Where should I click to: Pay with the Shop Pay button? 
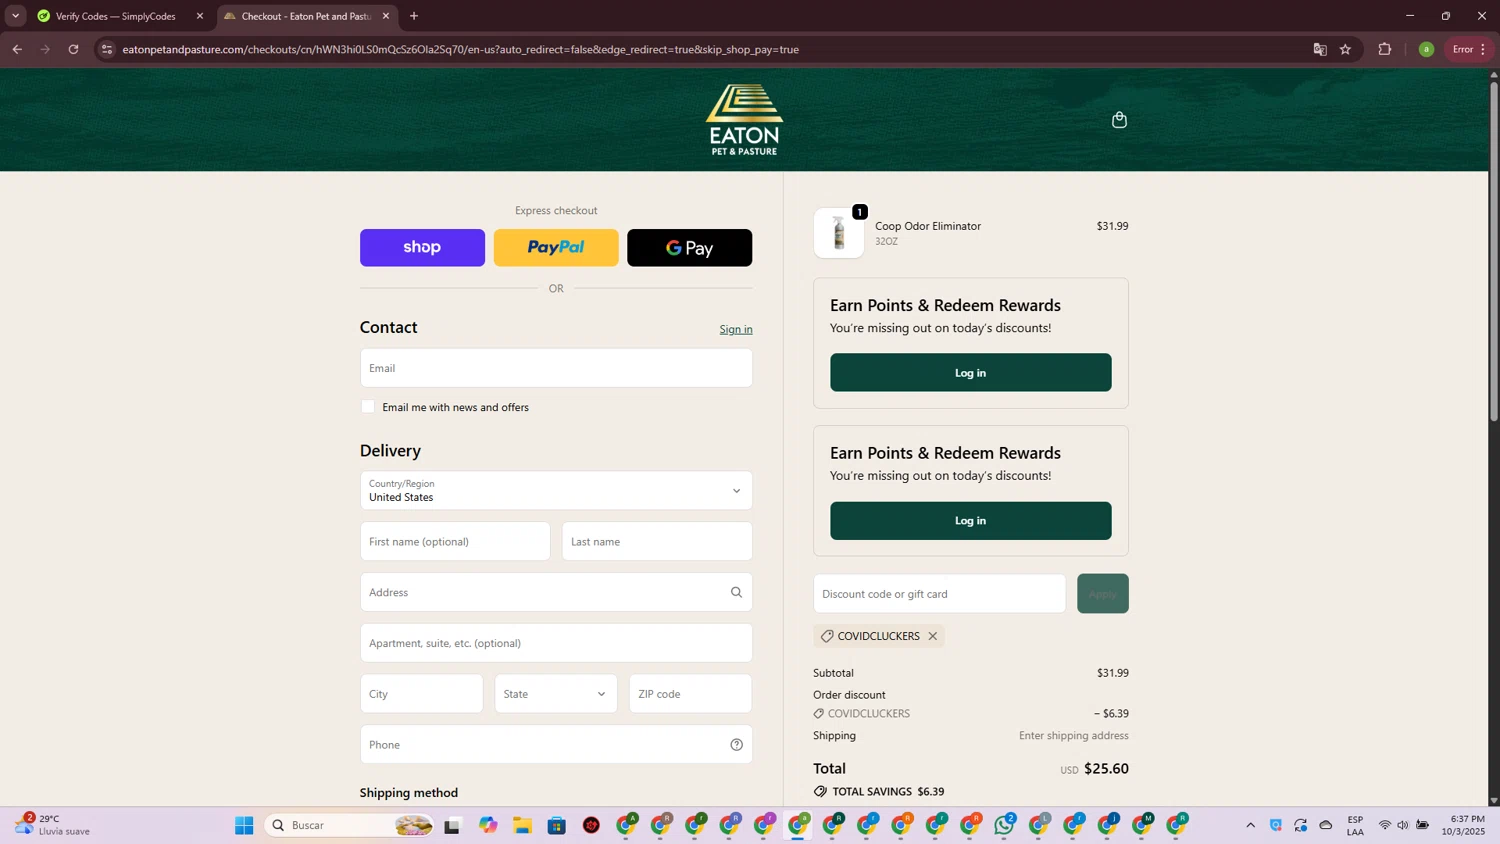click(x=422, y=248)
